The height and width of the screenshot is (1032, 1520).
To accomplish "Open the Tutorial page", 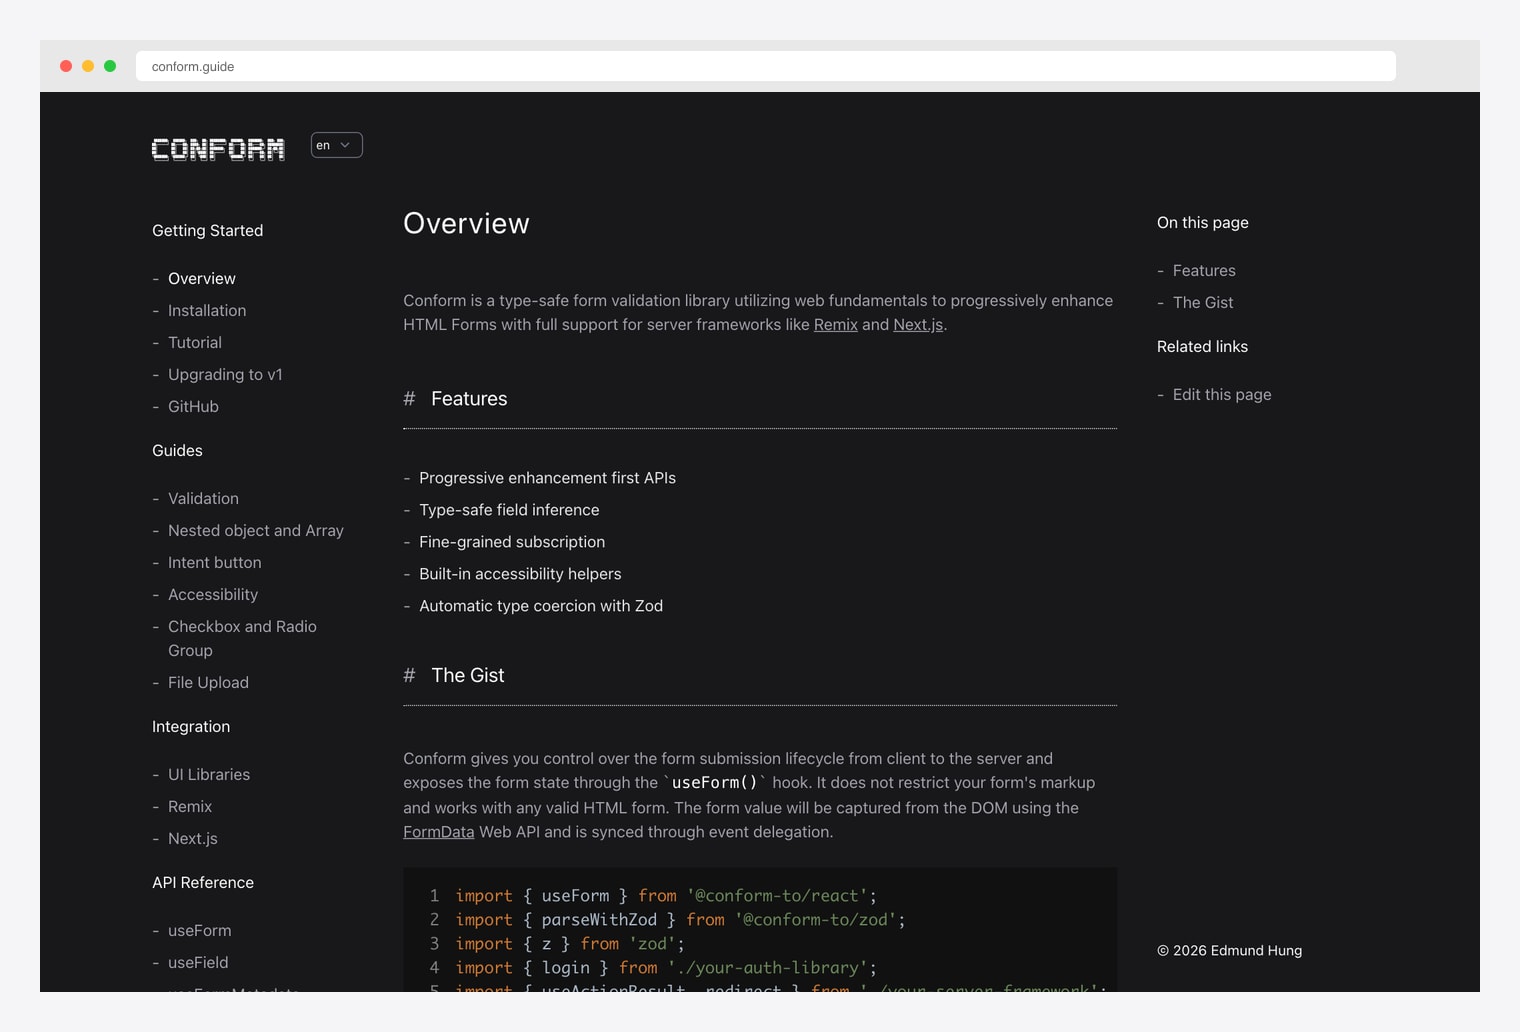I will click(195, 342).
